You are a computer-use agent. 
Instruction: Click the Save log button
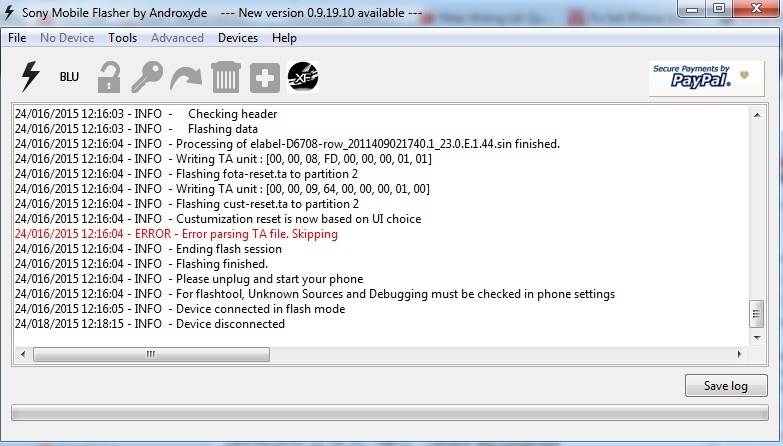point(726,386)
